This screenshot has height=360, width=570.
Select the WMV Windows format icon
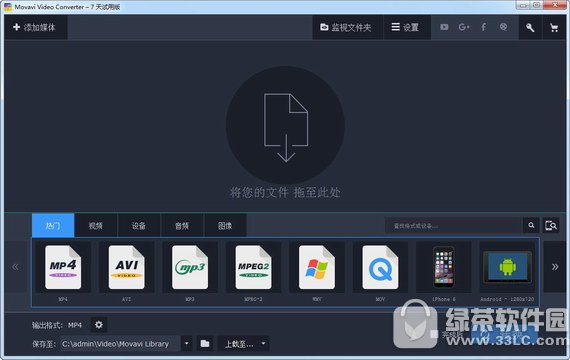pyautogui.click(x=317, y=267)
